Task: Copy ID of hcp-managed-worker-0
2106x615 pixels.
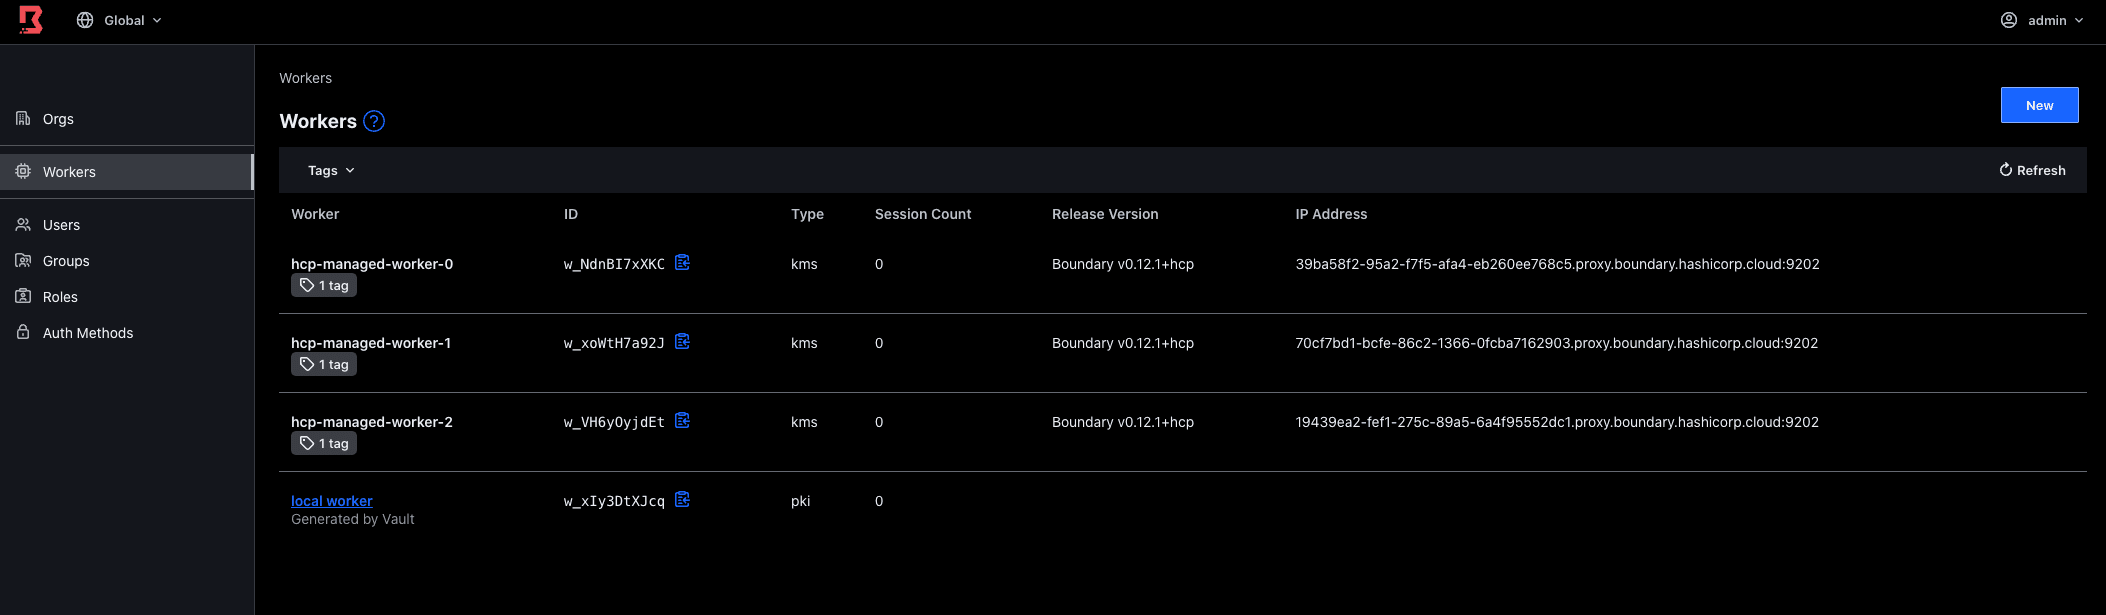Action: coord(682,263)
